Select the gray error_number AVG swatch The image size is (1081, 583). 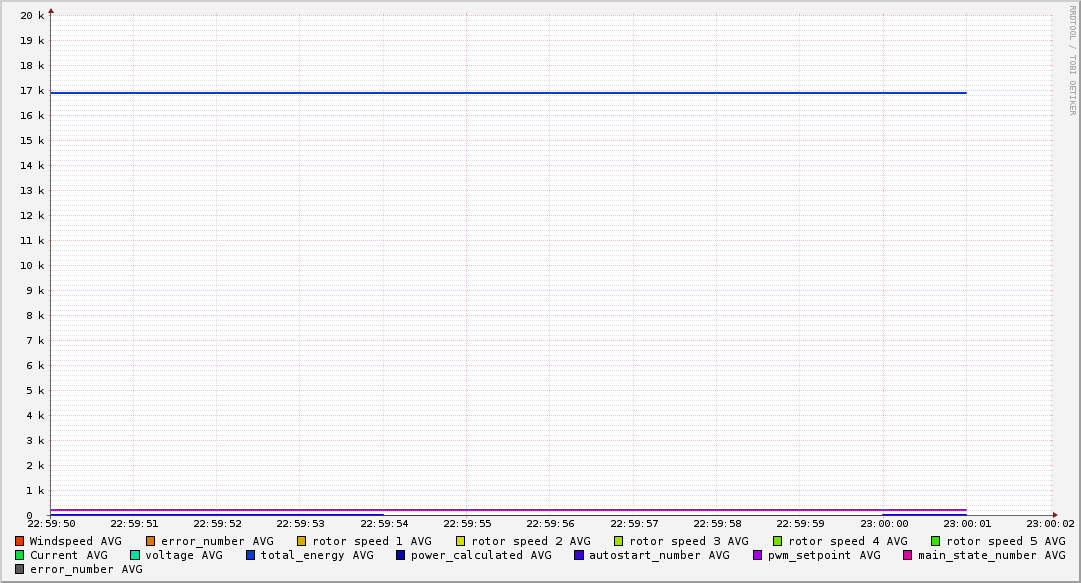tap(20, 569)
